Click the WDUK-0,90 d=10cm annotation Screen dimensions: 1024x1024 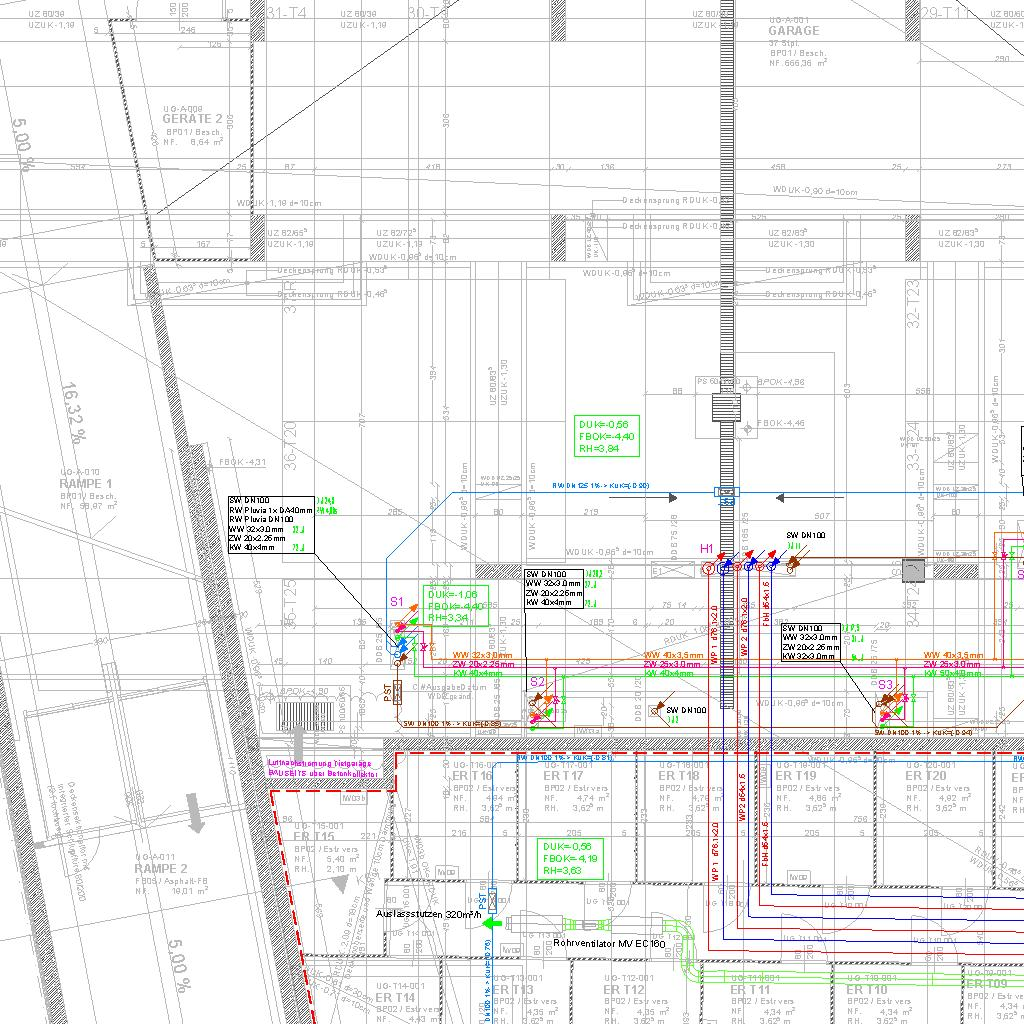(814, 191)
